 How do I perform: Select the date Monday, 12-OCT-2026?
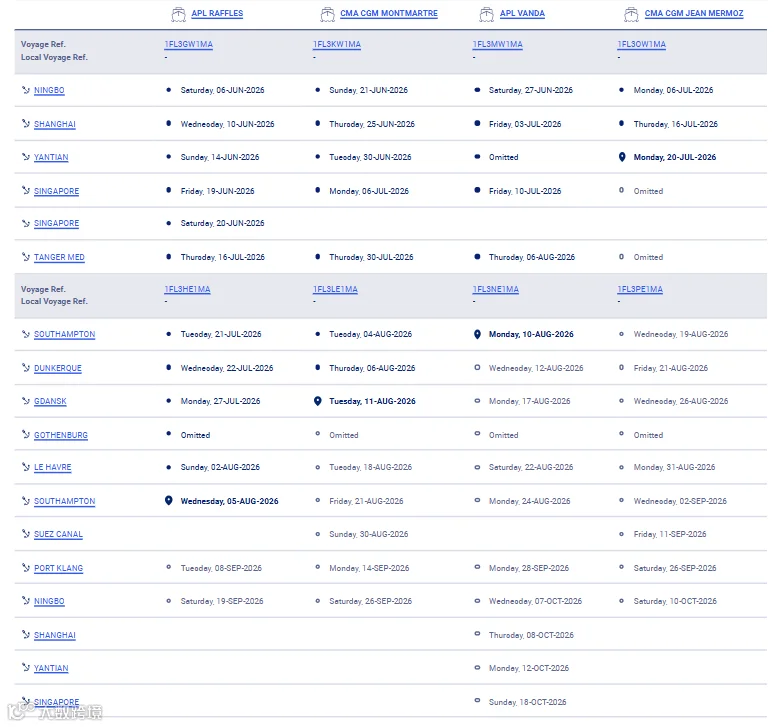point(529,668)
